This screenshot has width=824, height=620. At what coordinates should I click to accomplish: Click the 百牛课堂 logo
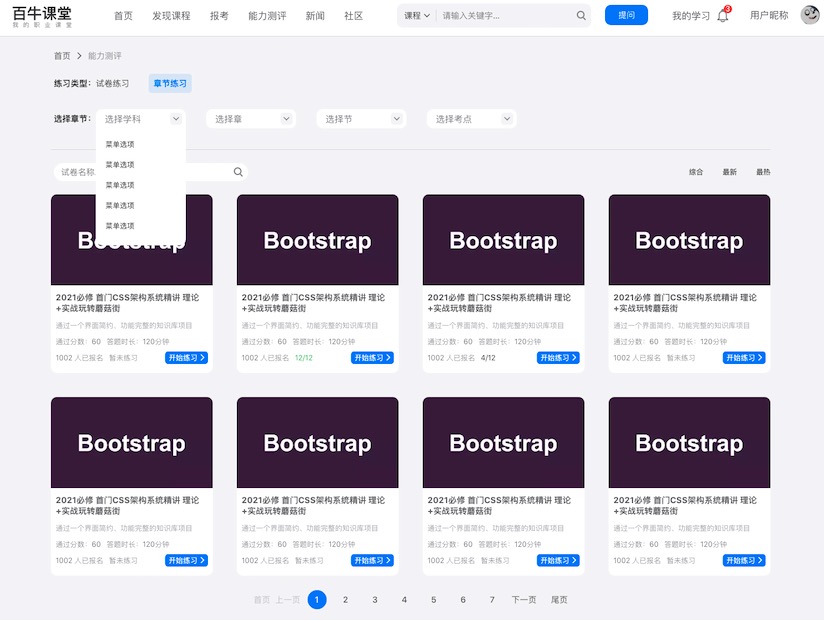[x=42, y=16]
